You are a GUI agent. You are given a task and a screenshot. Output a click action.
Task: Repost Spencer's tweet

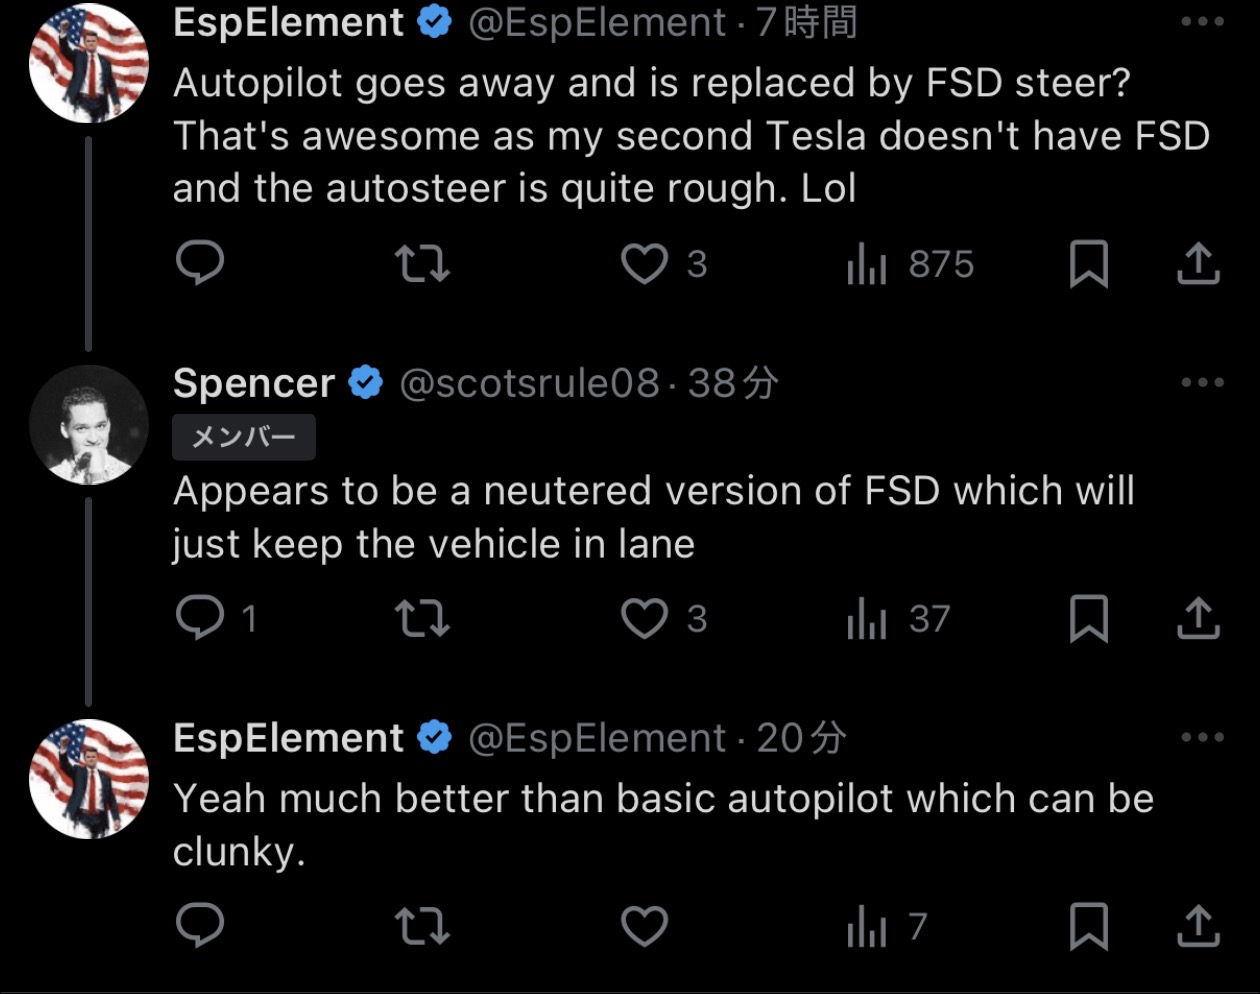pyautogui.click(x=422, y=618)
